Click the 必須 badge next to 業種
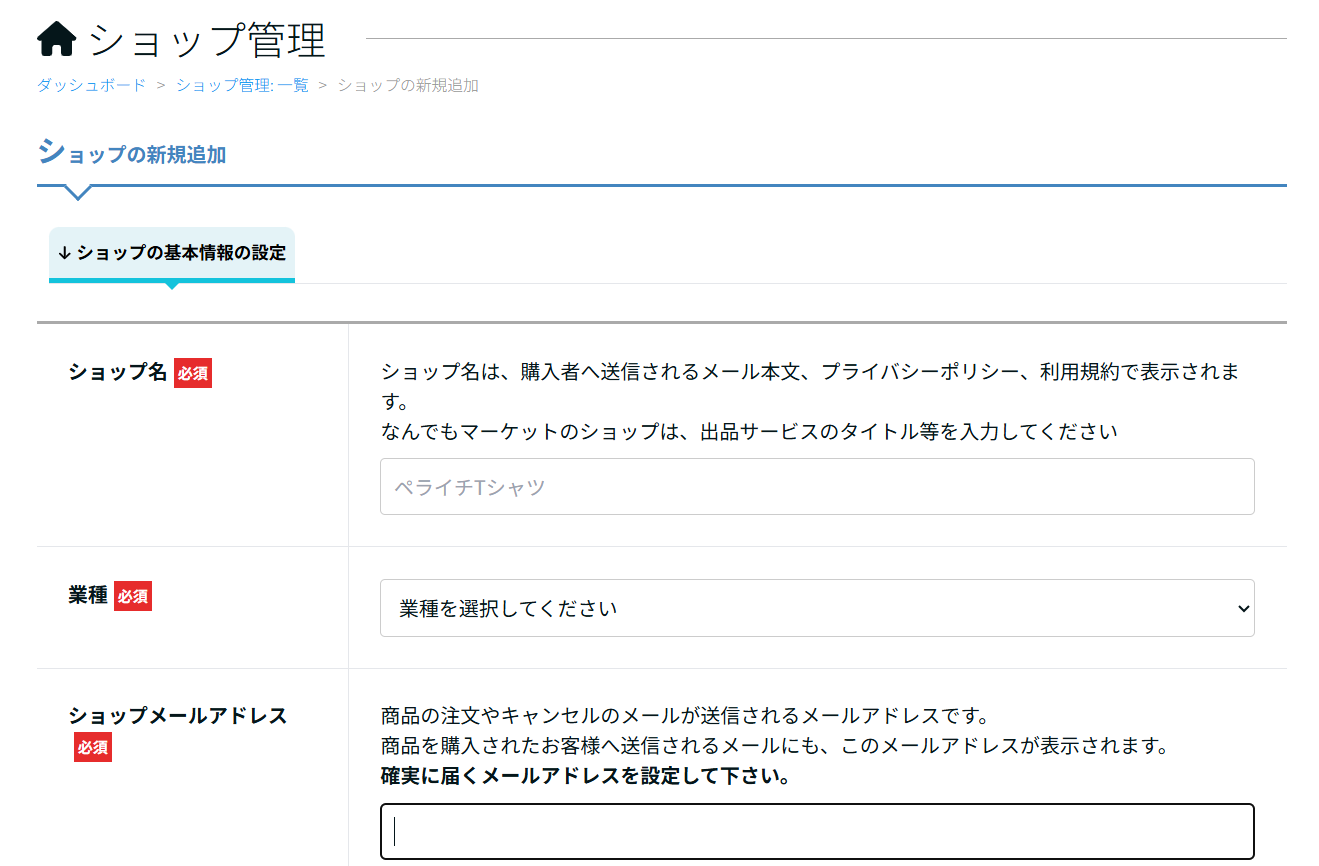Screen dimensions: 1319x866 [x=133, y=597]
